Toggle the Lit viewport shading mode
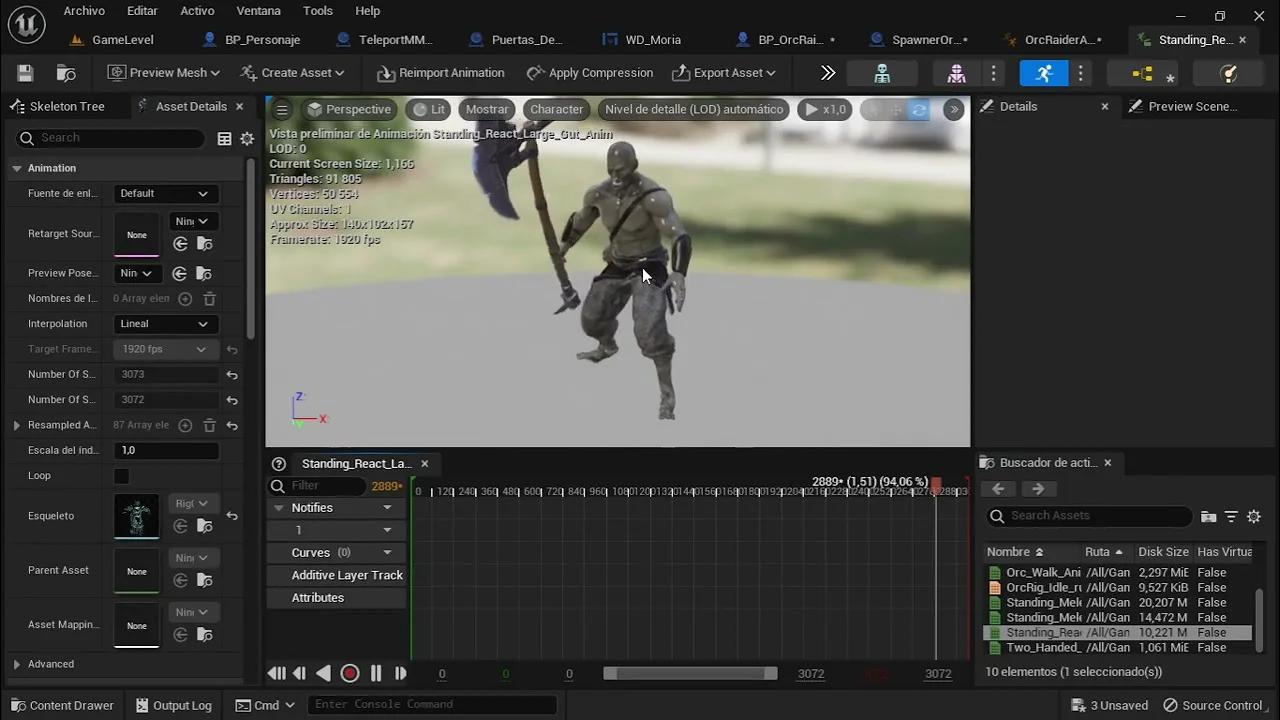 coord(430,109)
